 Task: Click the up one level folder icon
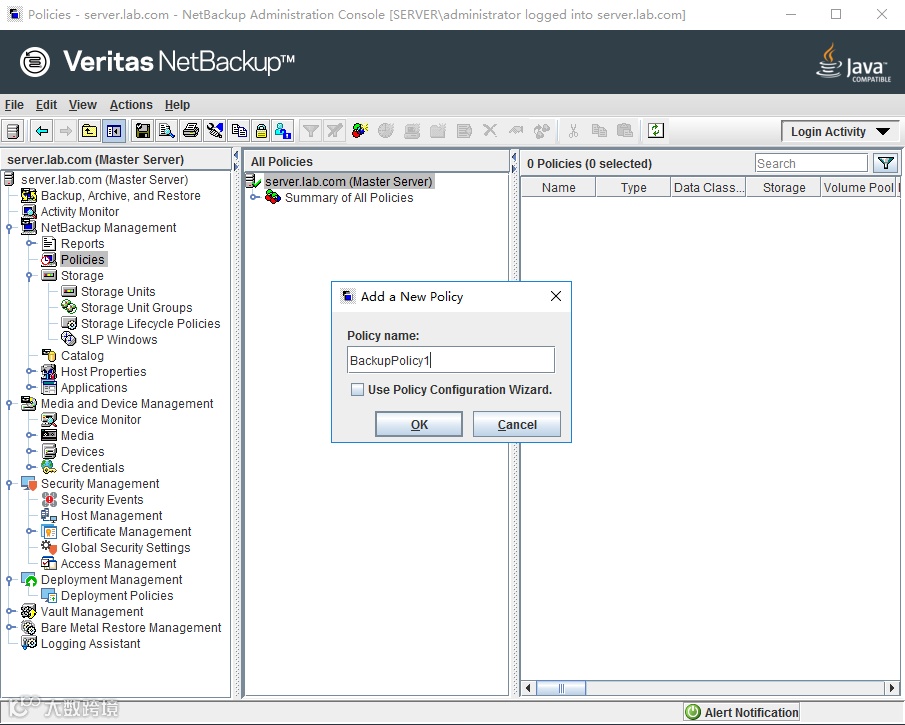coord(89,131)
